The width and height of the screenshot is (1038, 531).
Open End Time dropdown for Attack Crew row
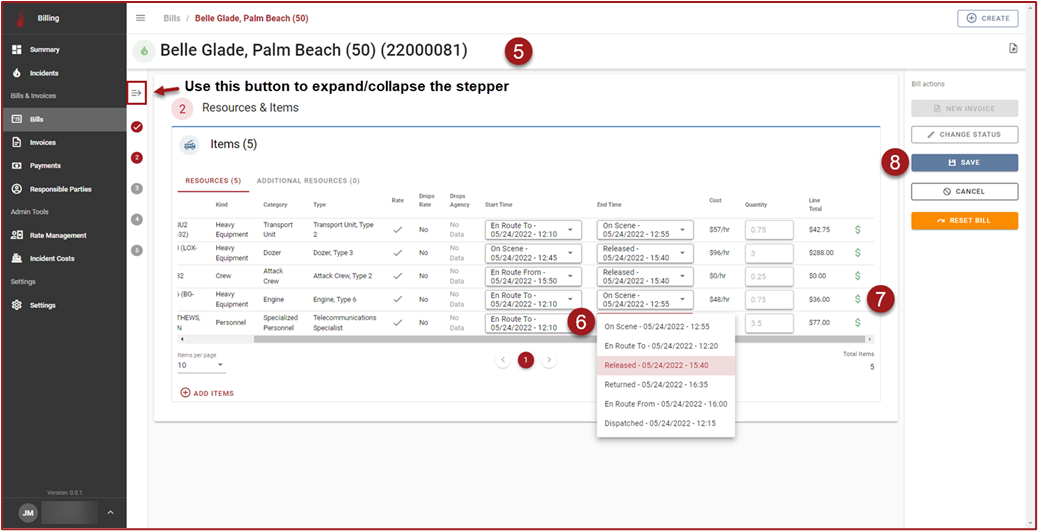tap(644, 276)
